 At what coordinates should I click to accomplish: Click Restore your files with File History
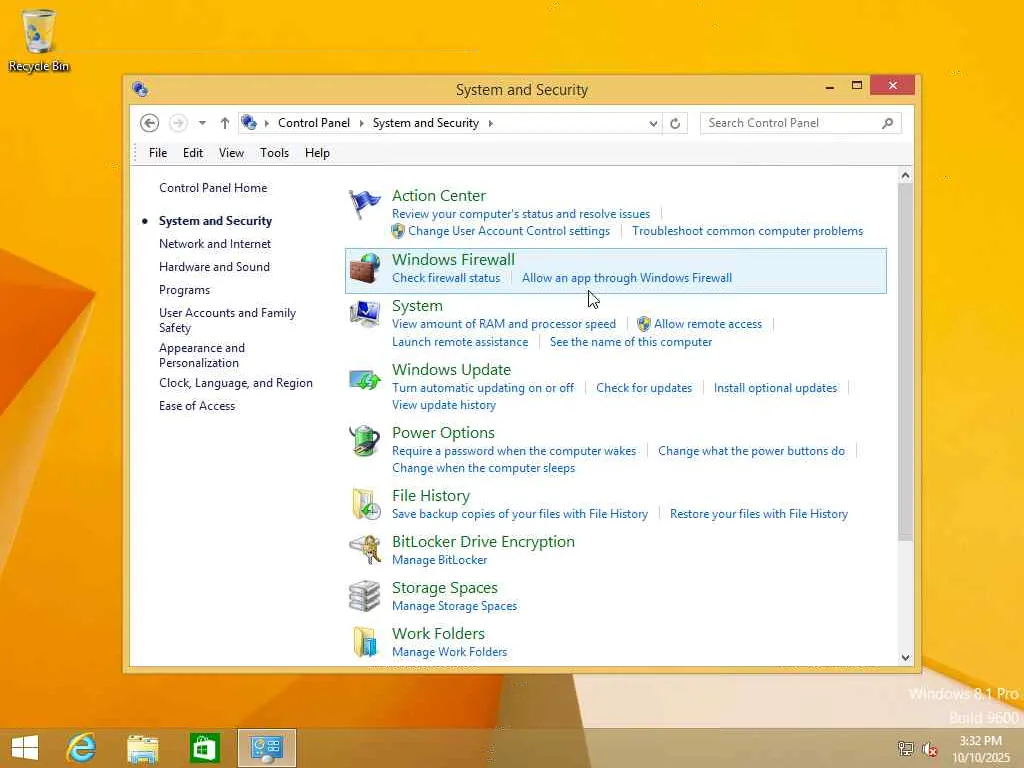click(x=759, y=514)
